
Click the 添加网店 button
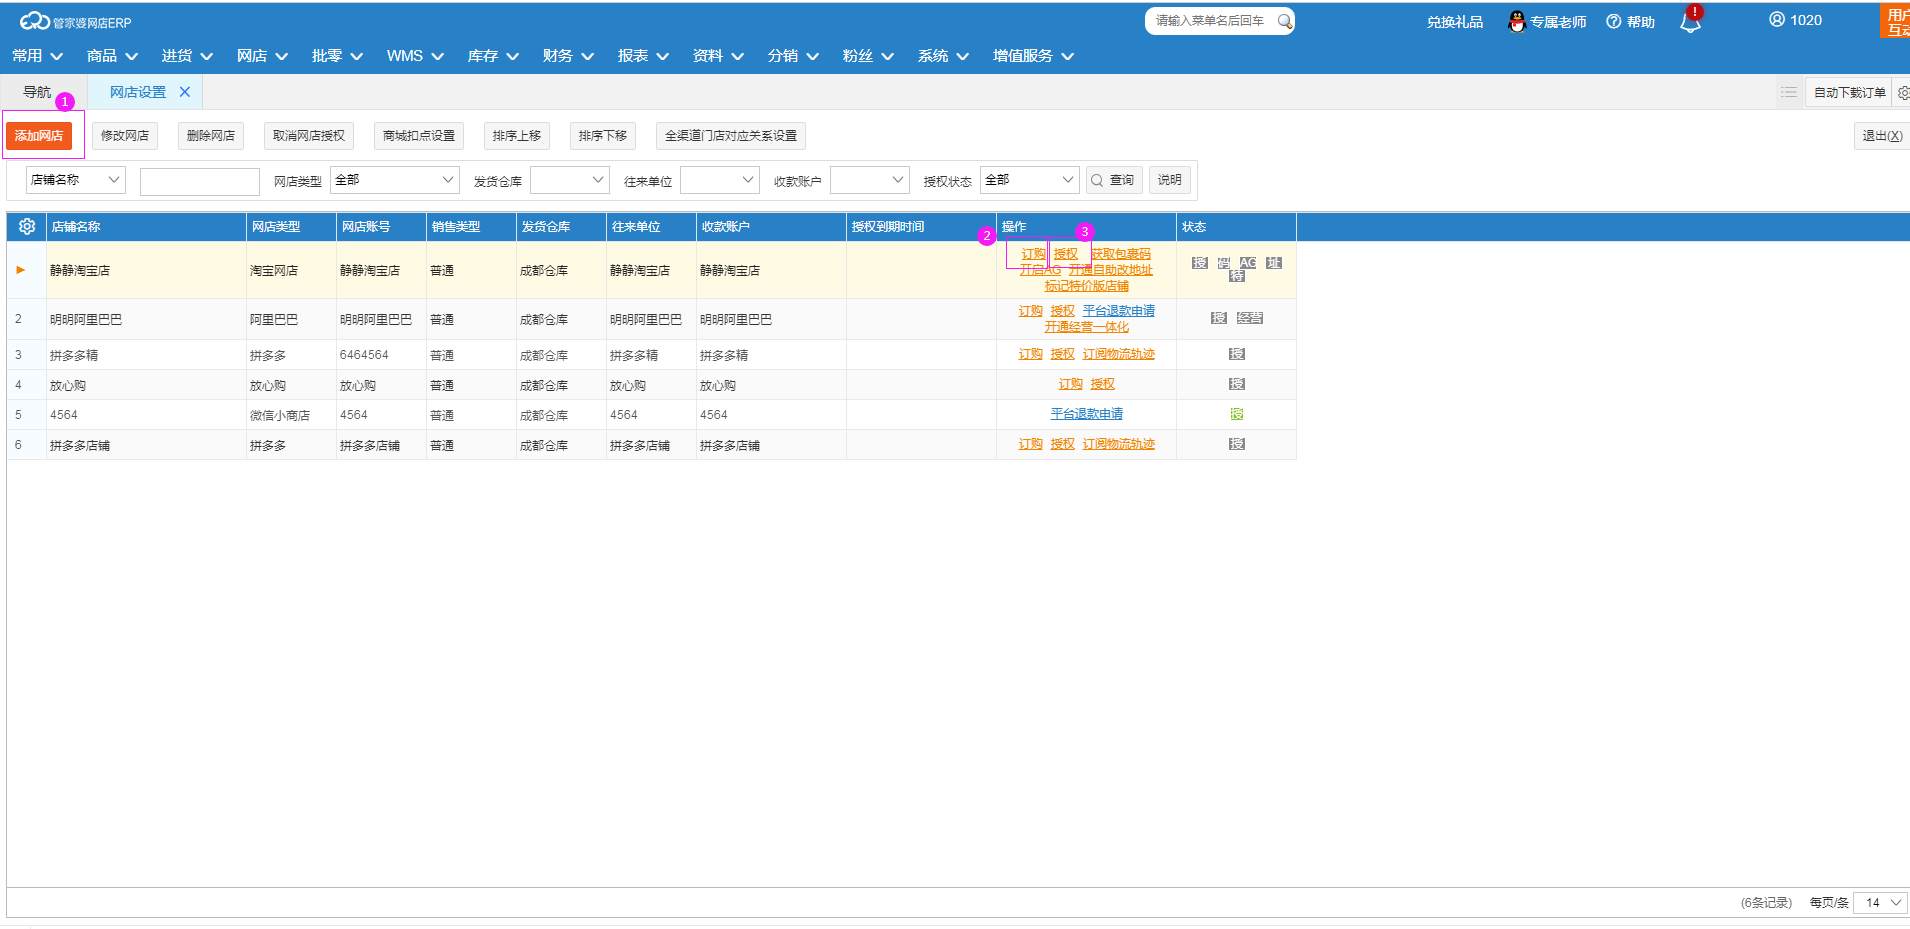pos(39,136)
